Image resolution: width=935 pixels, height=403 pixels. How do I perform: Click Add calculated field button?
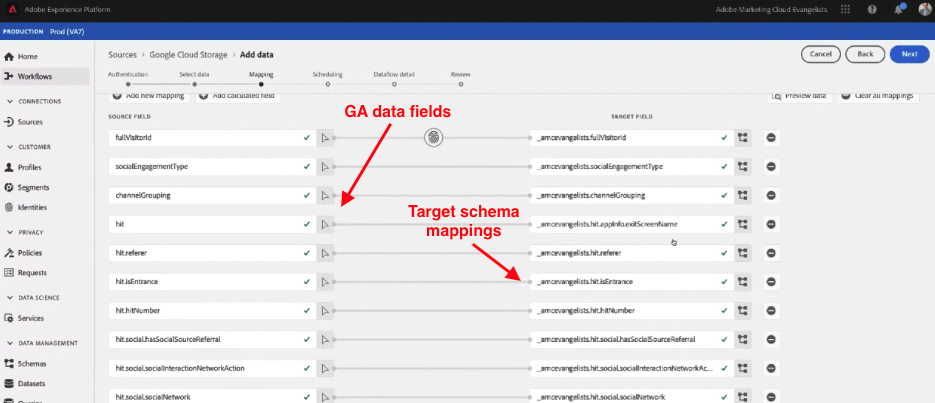pyautogui.click(x=237, y=96)
